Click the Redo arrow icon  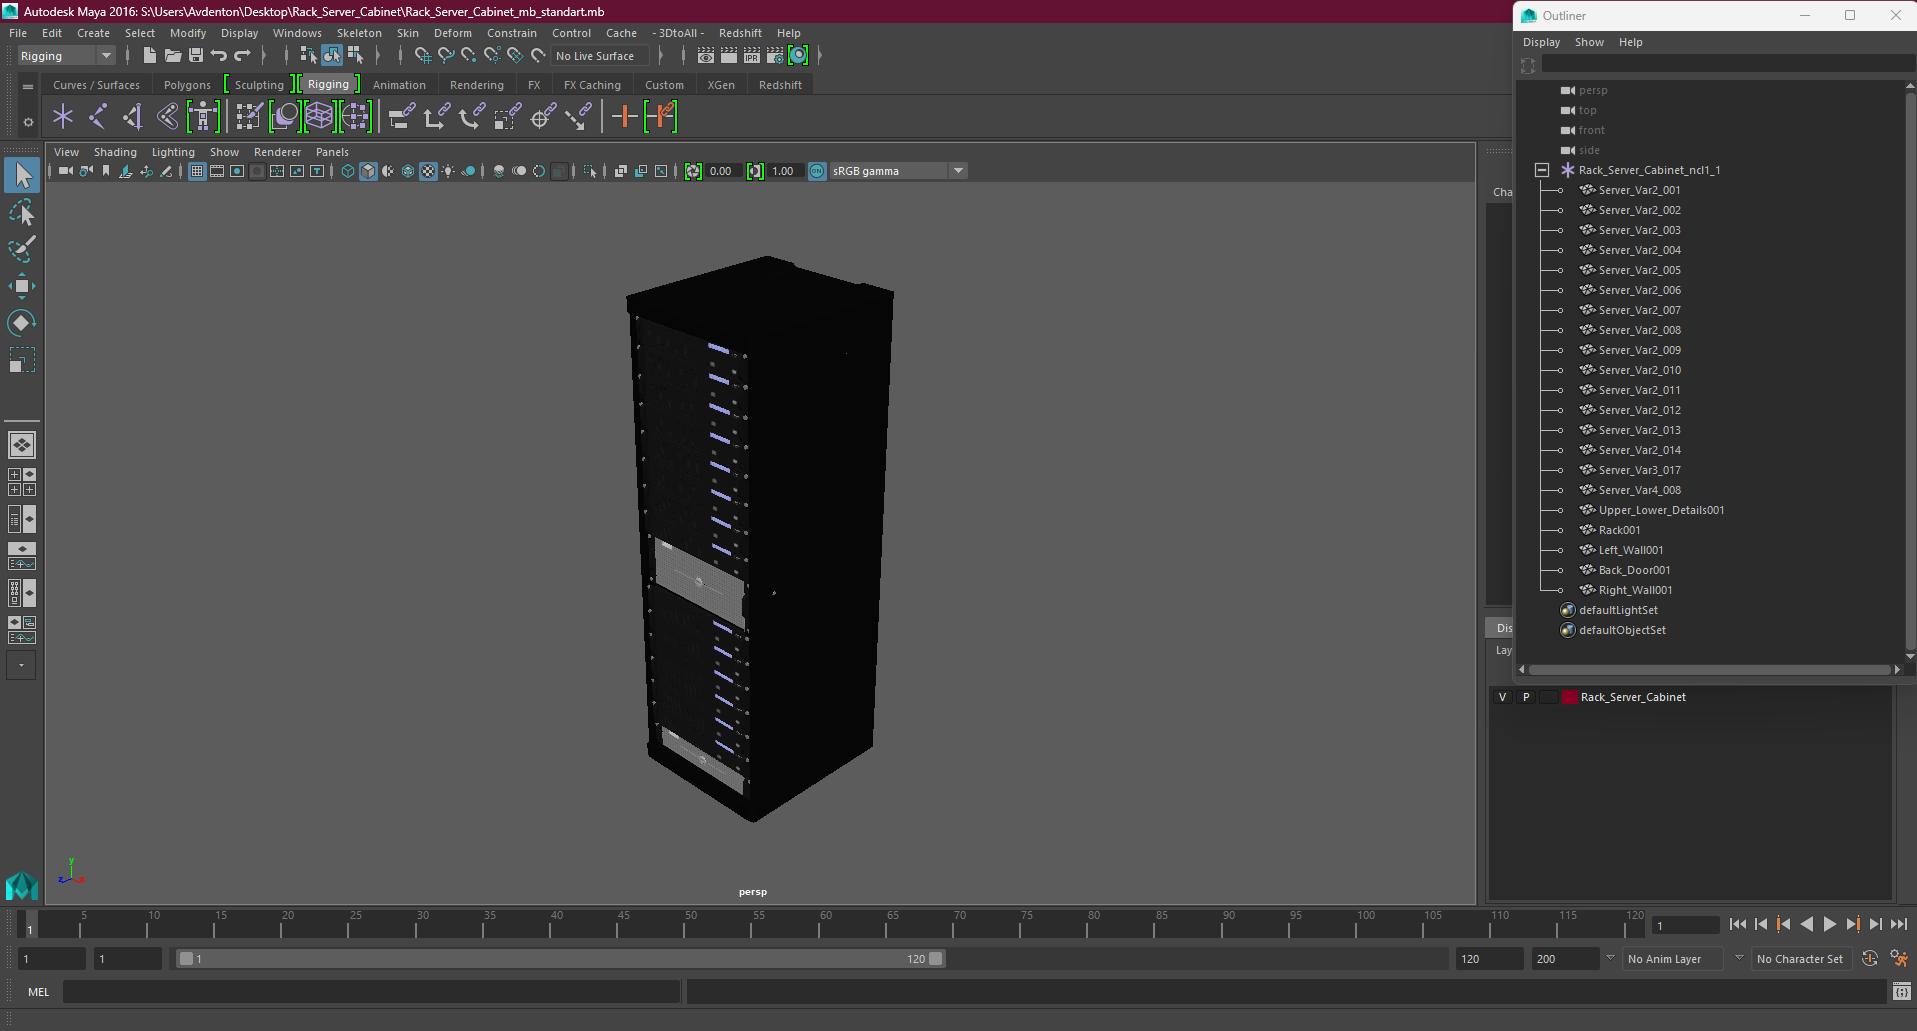point(242,56)
